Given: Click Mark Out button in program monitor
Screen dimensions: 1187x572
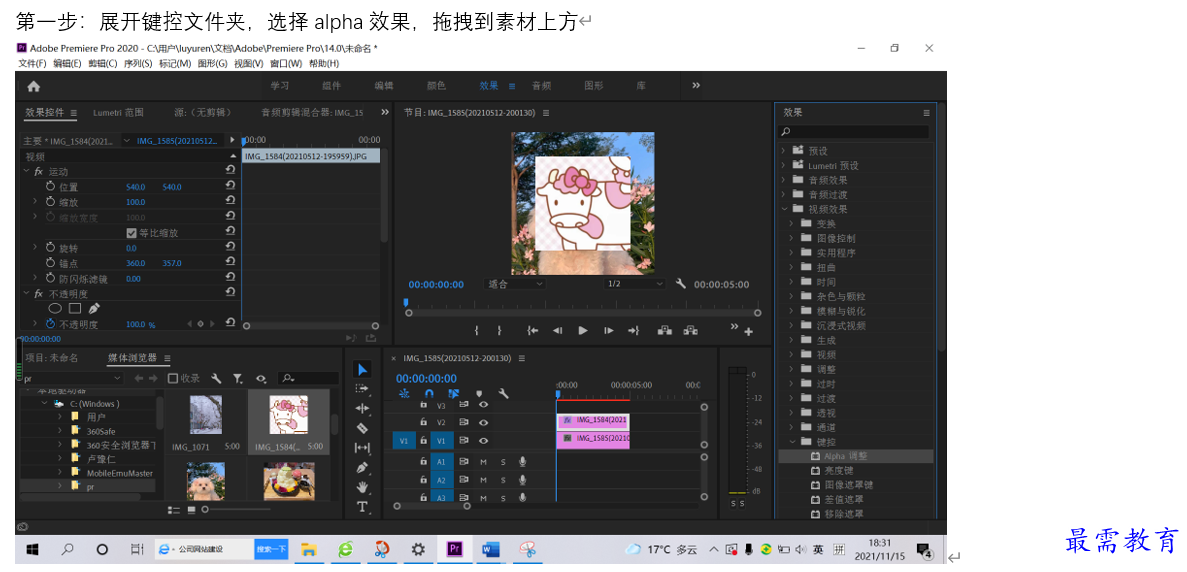Looking at the screenshot, I should (500, 331).
